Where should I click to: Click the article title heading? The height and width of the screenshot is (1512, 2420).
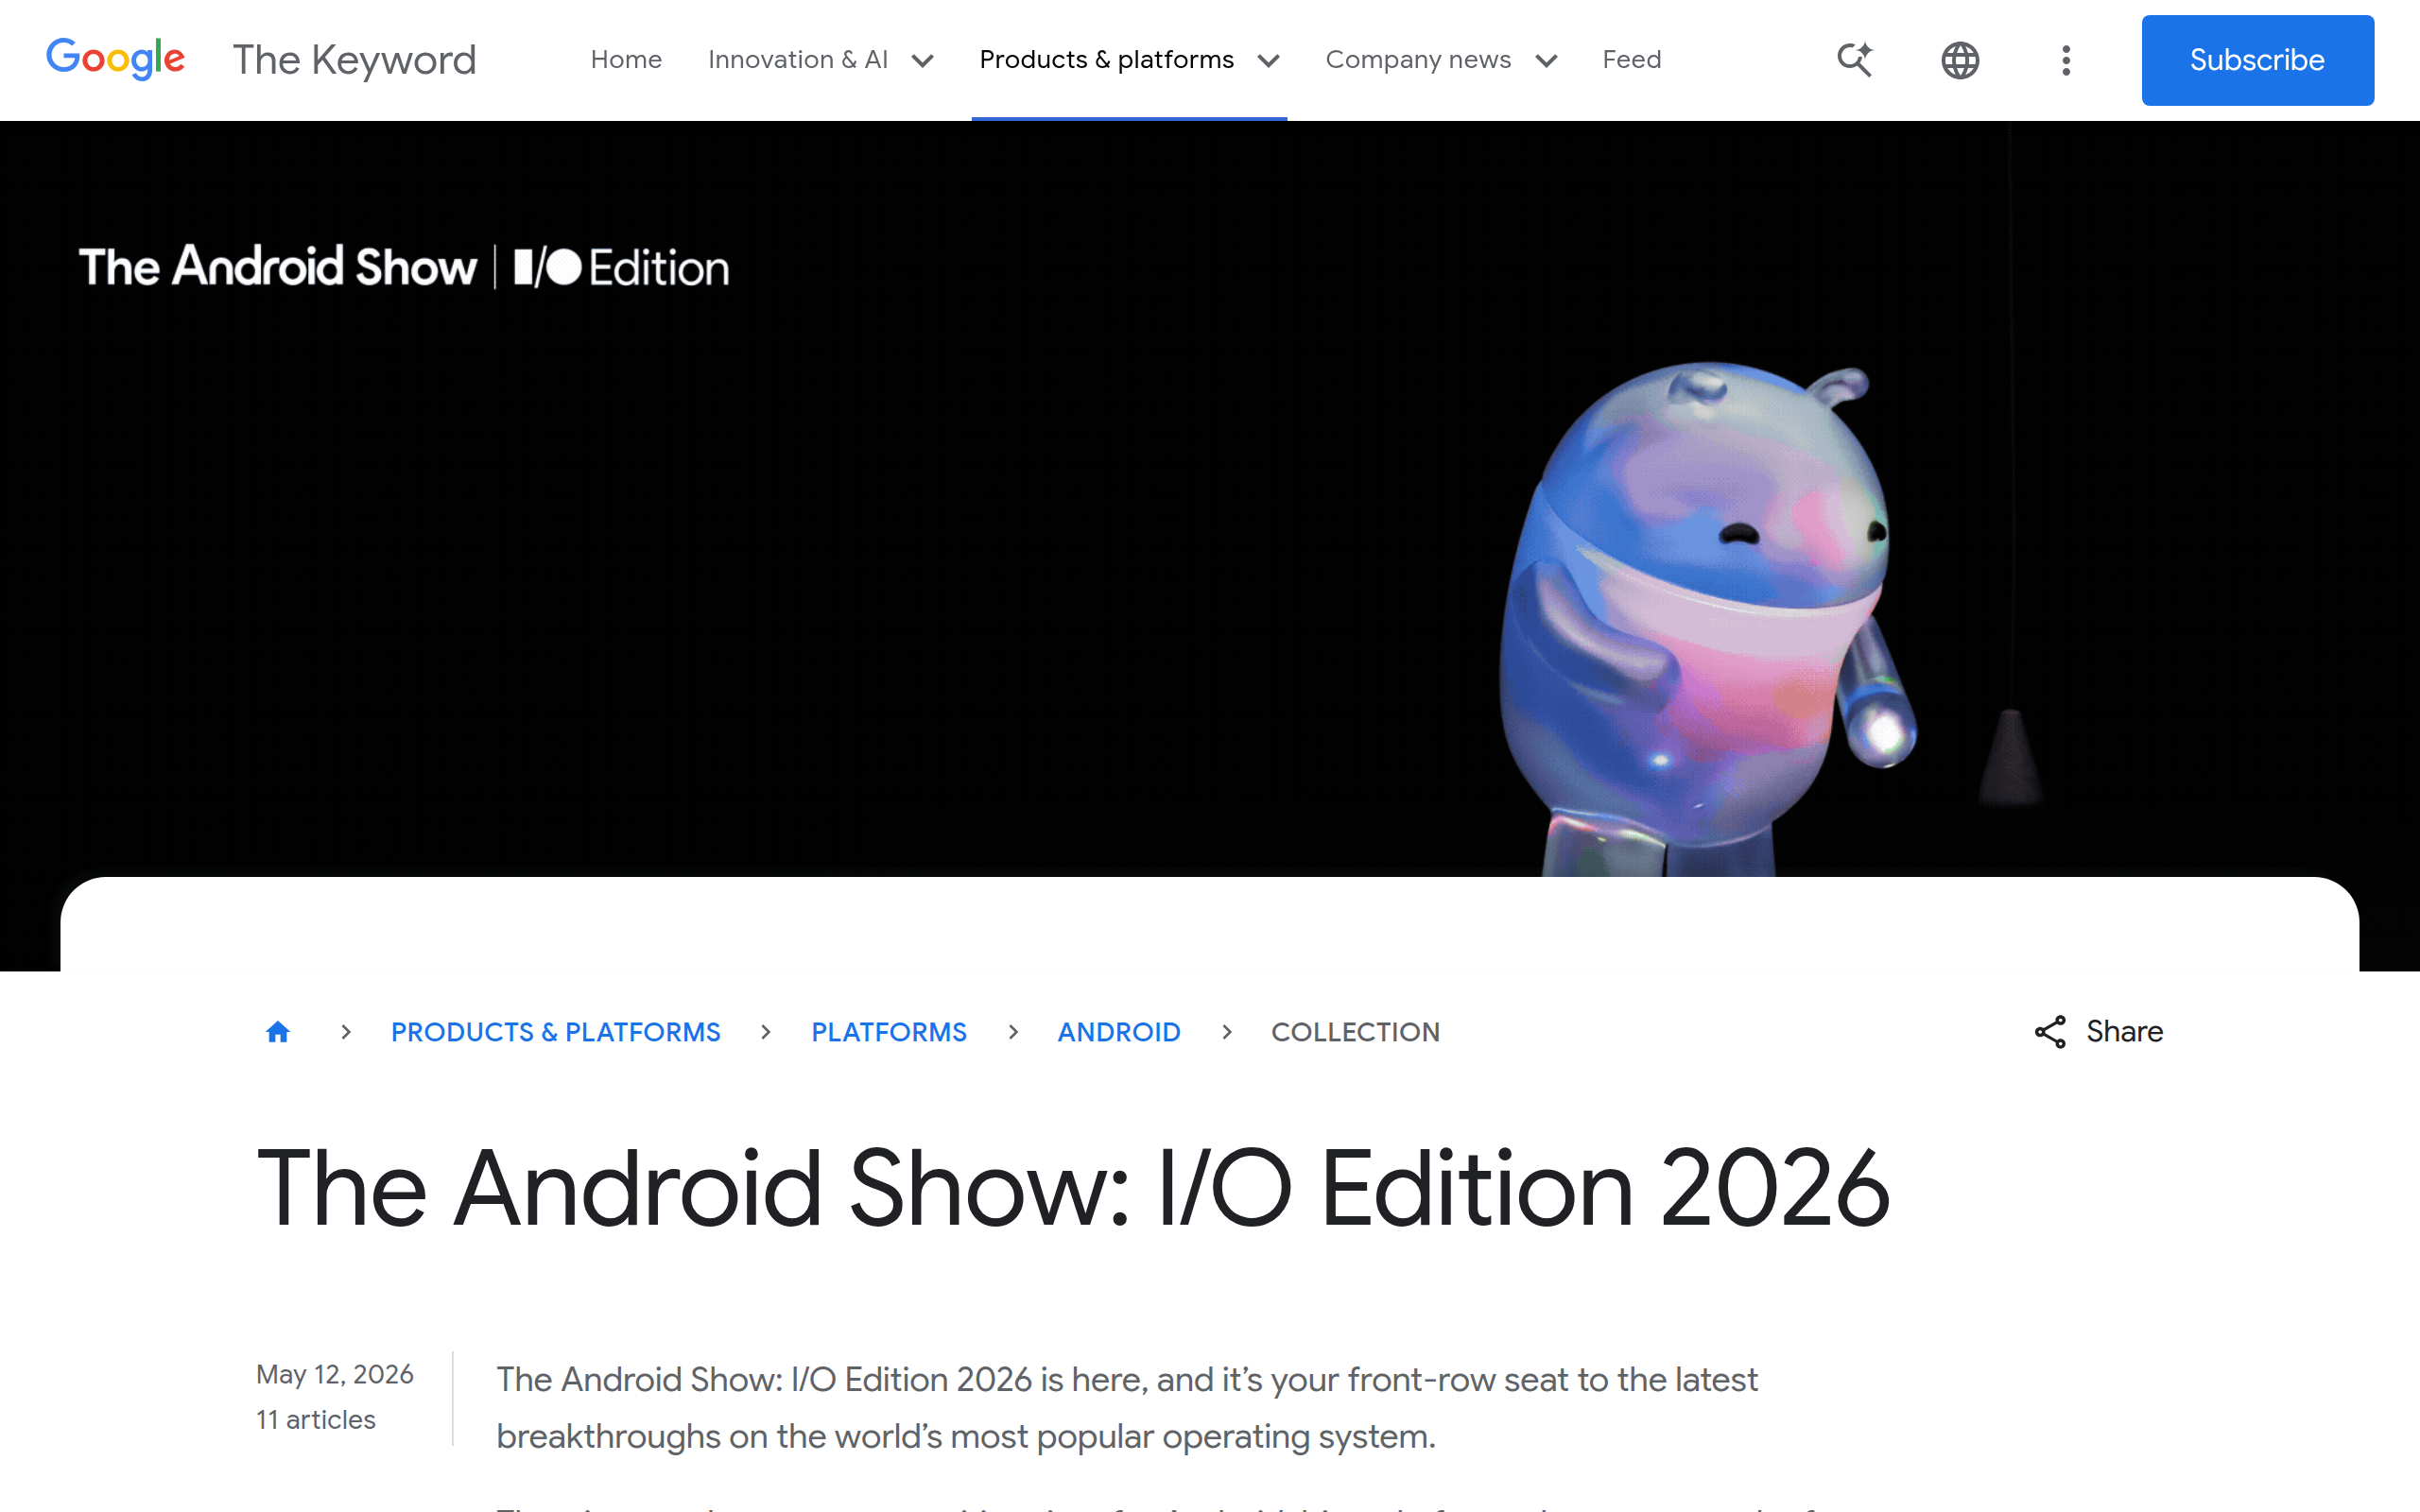pos(1073,1187)
